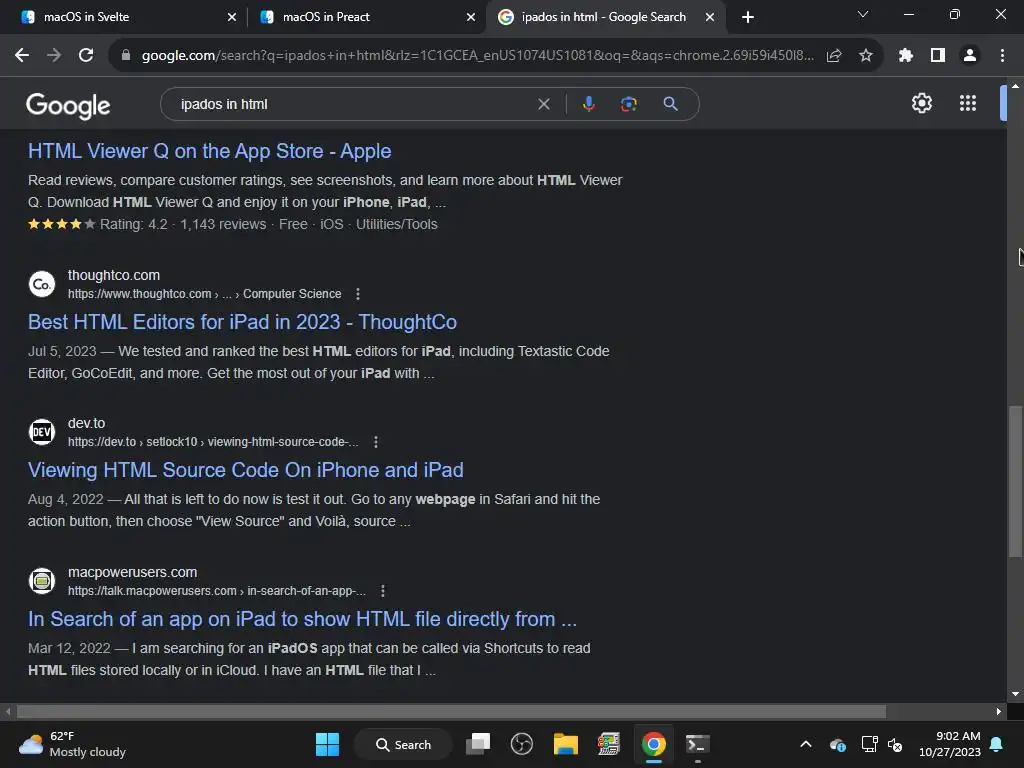Close the macOS in Svelte tab
Screen dimensions: 1024x768
[232, 17]
